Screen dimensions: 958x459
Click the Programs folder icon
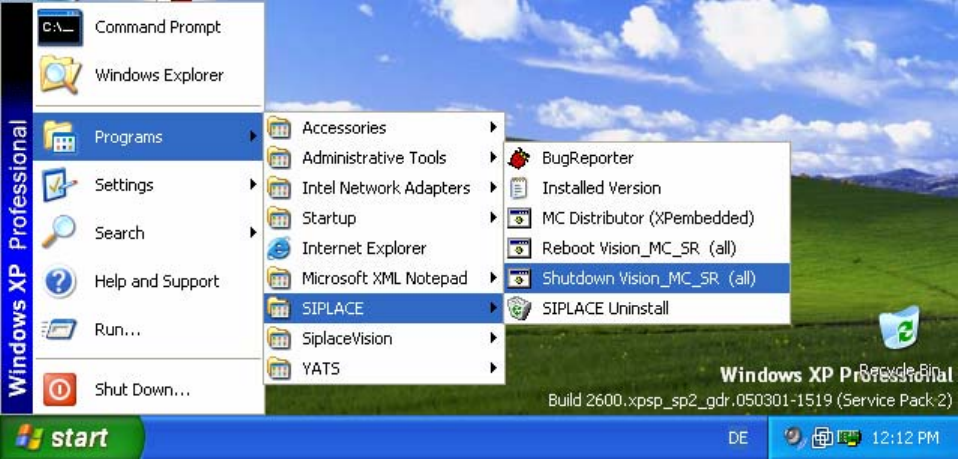60,137
